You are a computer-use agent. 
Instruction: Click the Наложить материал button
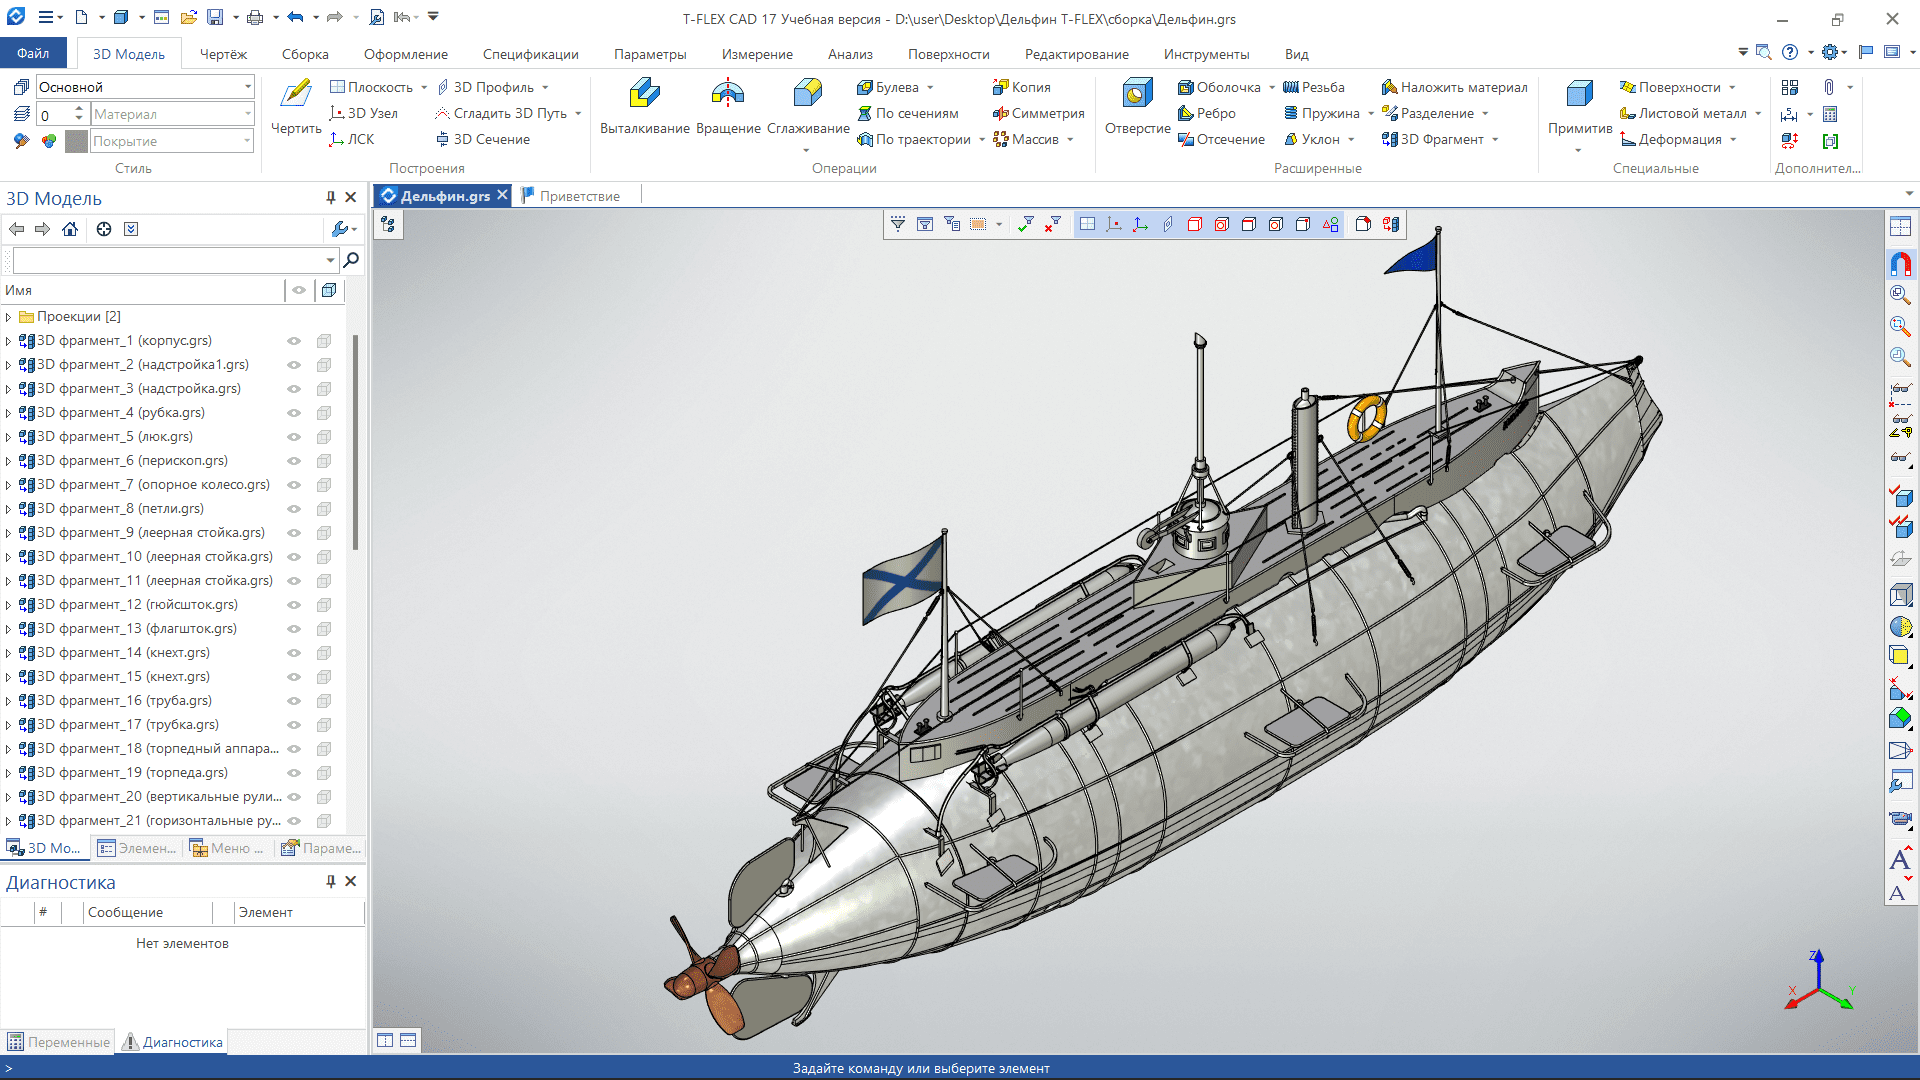pos(1454,87)
